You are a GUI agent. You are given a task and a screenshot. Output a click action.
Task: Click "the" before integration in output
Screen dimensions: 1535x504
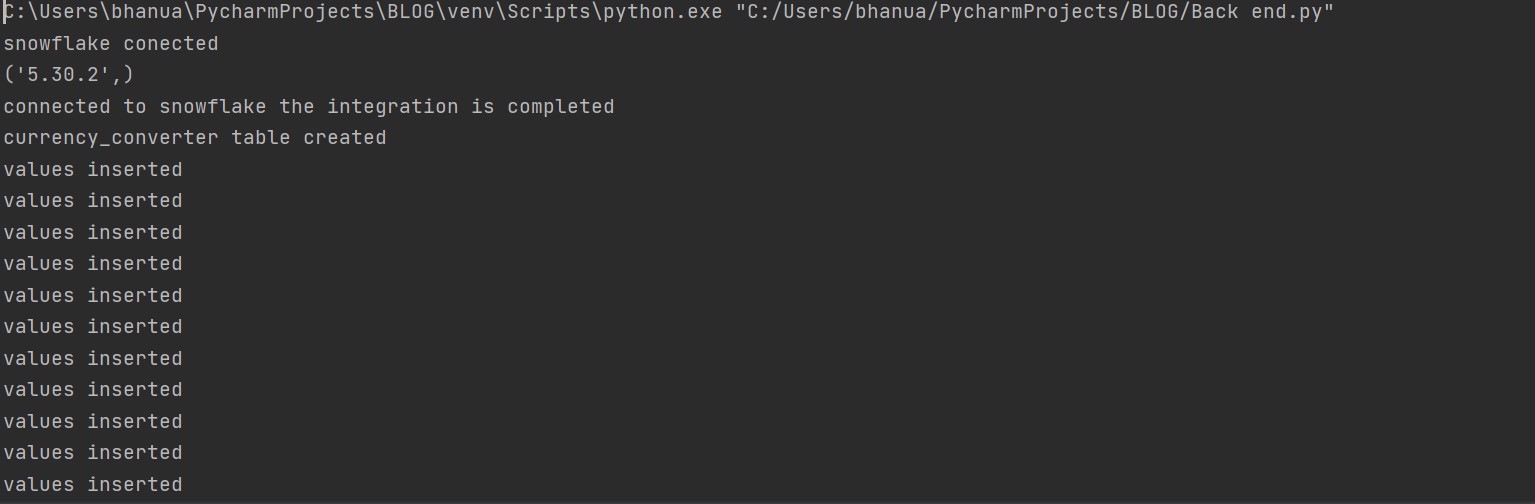click(x=297, y=107)
